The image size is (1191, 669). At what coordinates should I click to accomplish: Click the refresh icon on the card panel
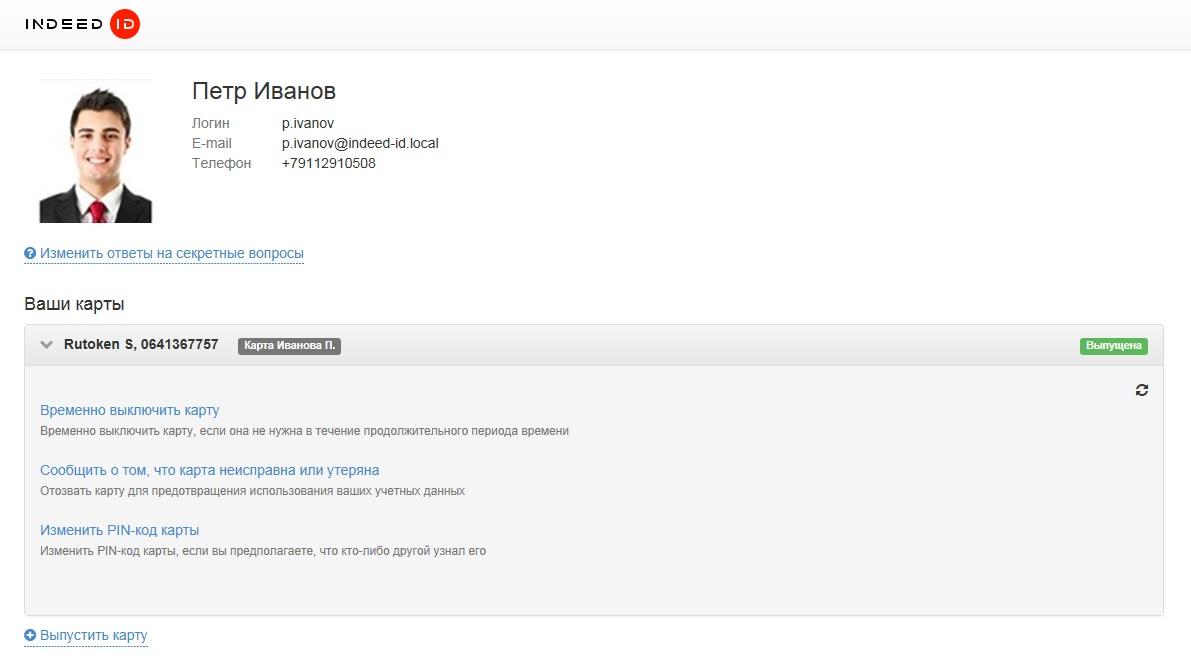point(1142,390)
